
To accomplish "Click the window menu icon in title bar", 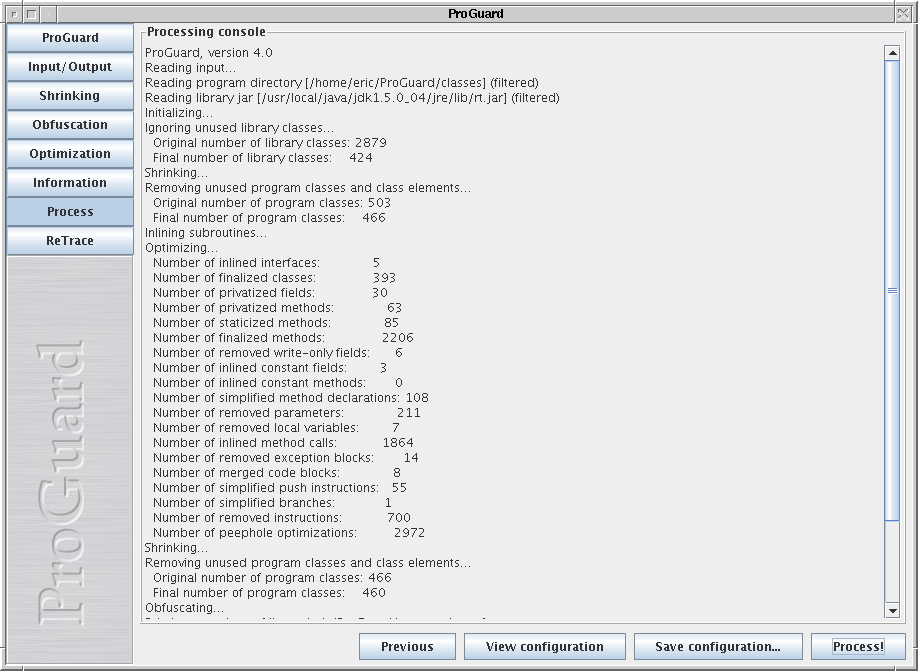I will [x=13, y=14].
